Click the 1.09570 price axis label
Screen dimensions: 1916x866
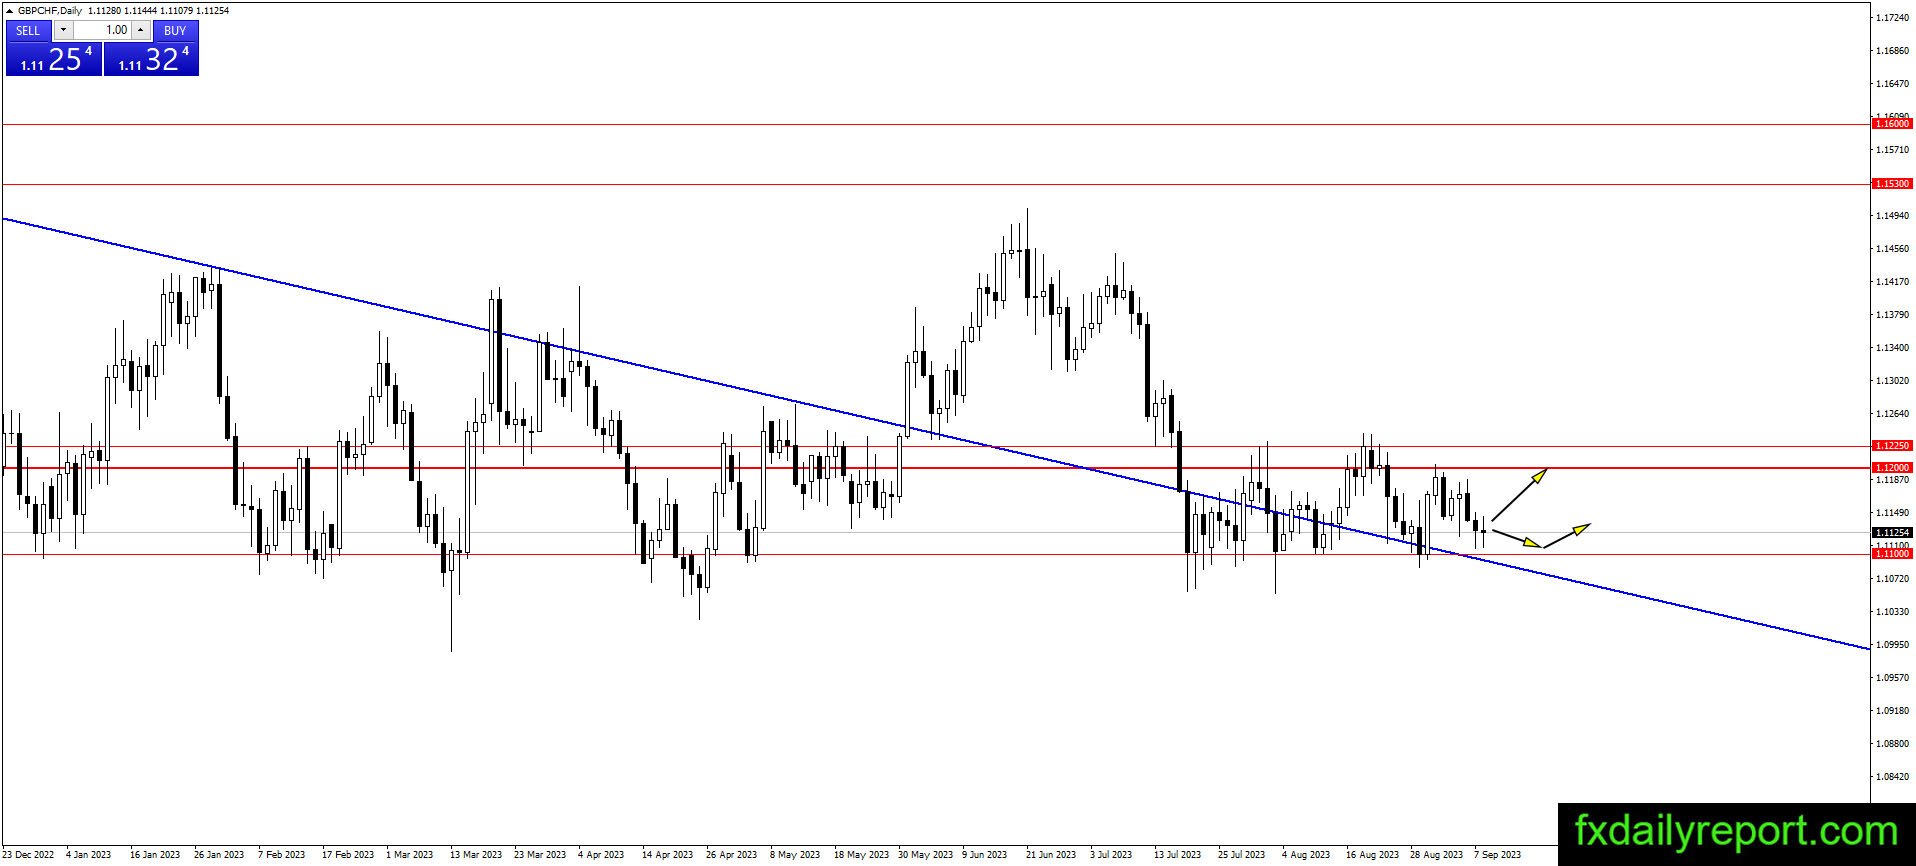point(1892,678)
